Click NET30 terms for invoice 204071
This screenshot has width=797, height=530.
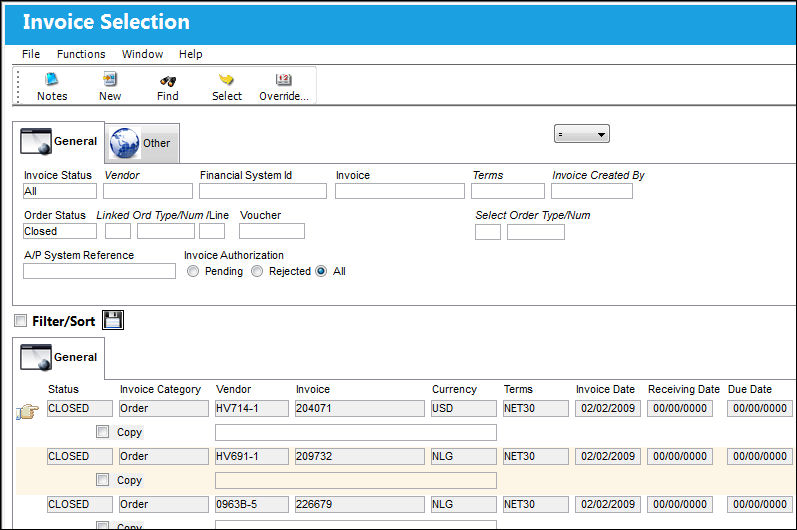tap(536, 409)
